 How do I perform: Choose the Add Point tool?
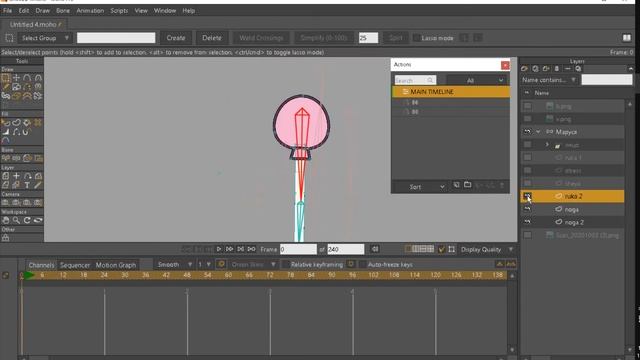click(27, 78)
